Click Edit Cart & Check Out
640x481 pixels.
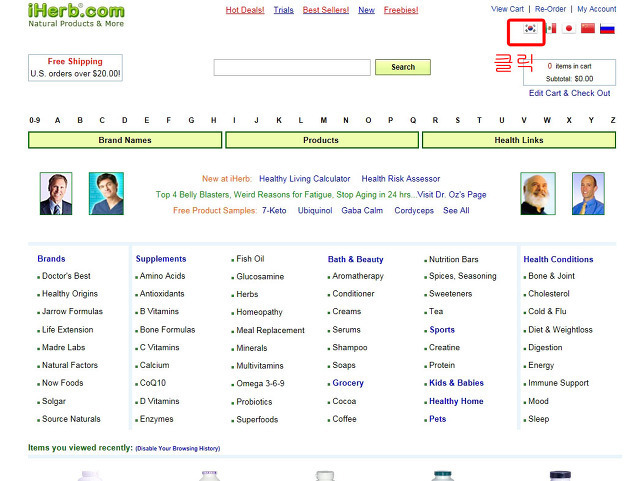[x=569, y=93]
